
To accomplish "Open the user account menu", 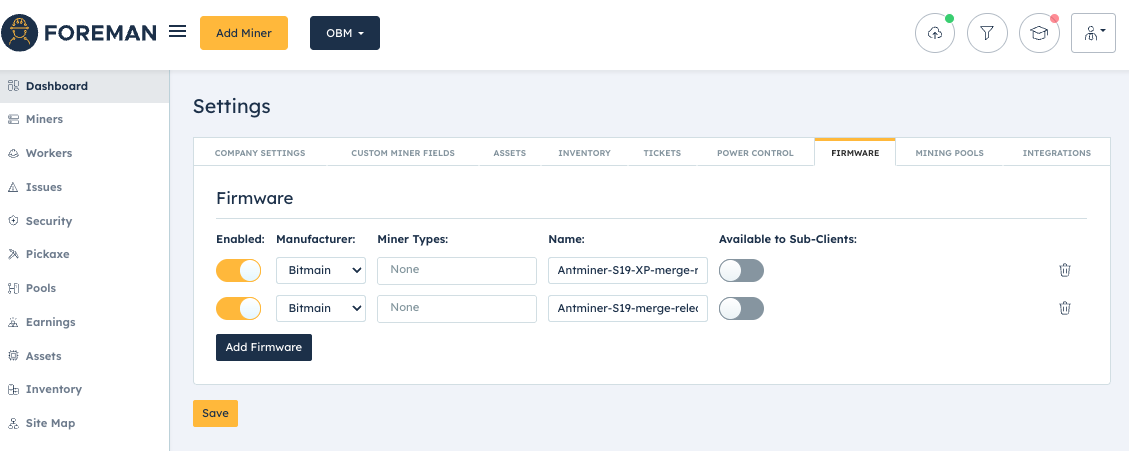I will pyautogui.click(x=1093, y=33).
